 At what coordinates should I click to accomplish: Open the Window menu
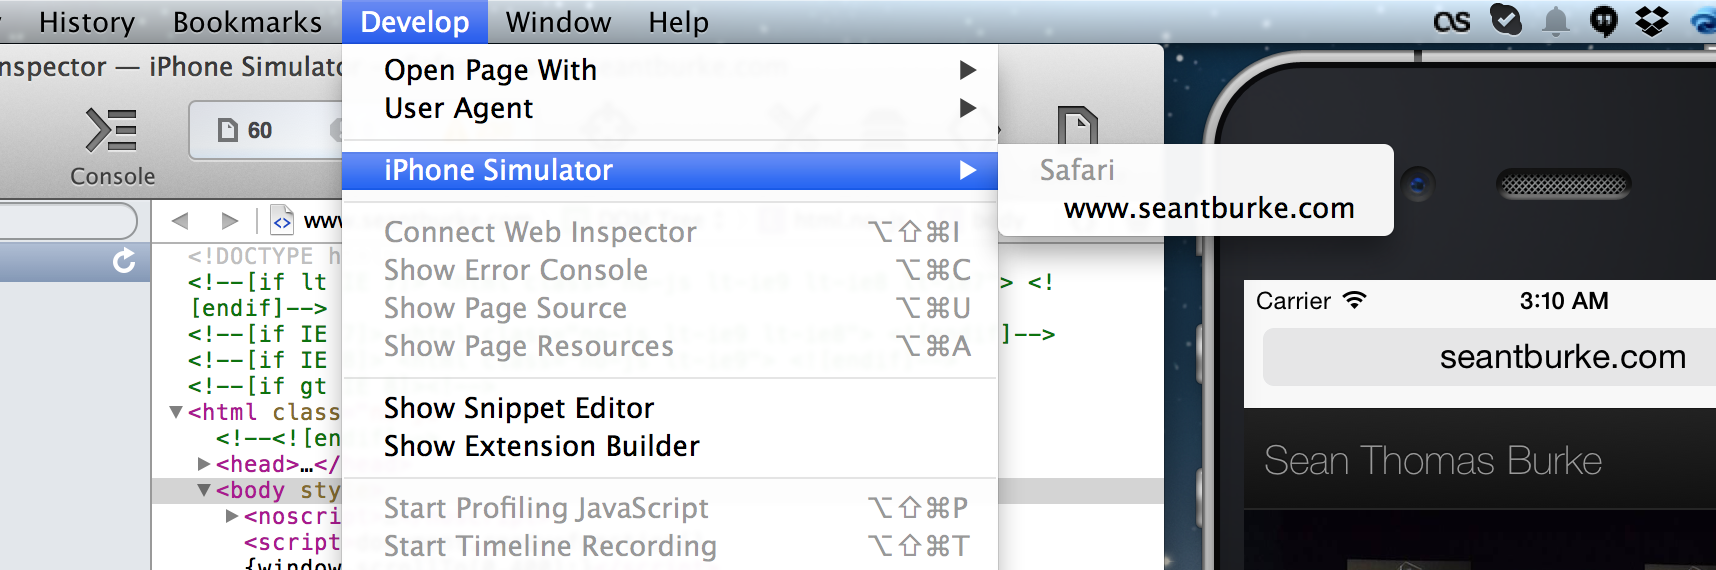click(x=558, y=22)
